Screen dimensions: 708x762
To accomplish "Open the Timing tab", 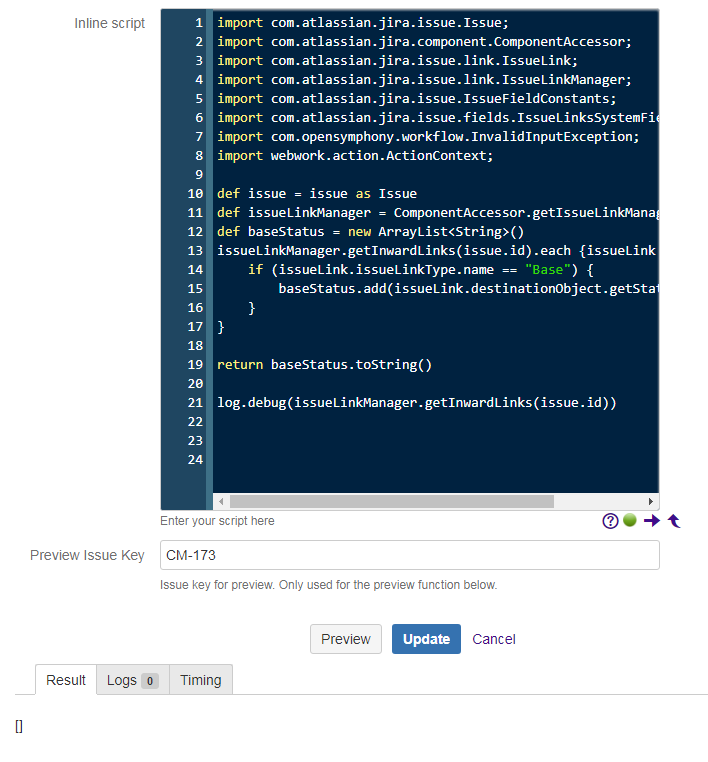I will point(201,680).
